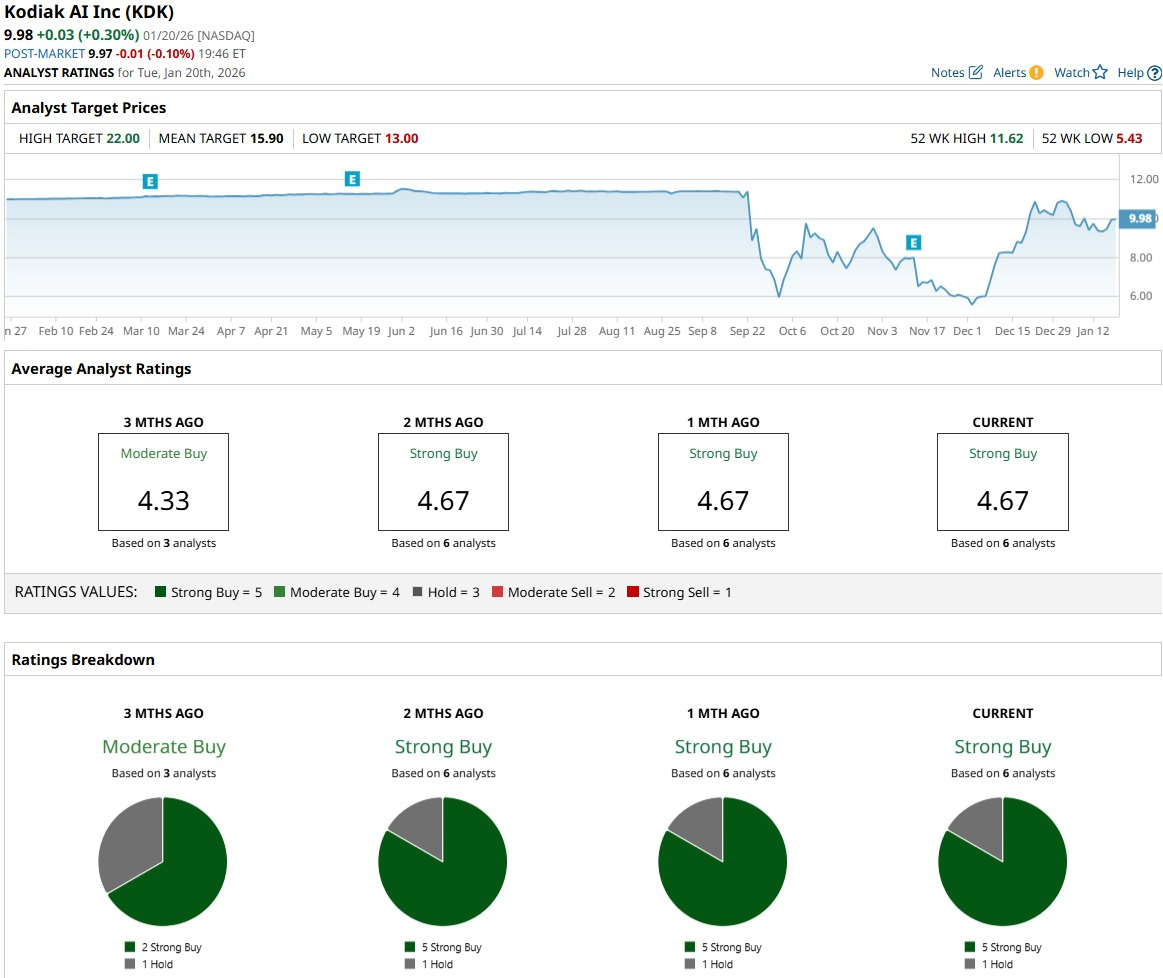Click the CURRENT ratings breakdown pie chart
This screenshot has width=1163, height=978.
point(1002,862)
